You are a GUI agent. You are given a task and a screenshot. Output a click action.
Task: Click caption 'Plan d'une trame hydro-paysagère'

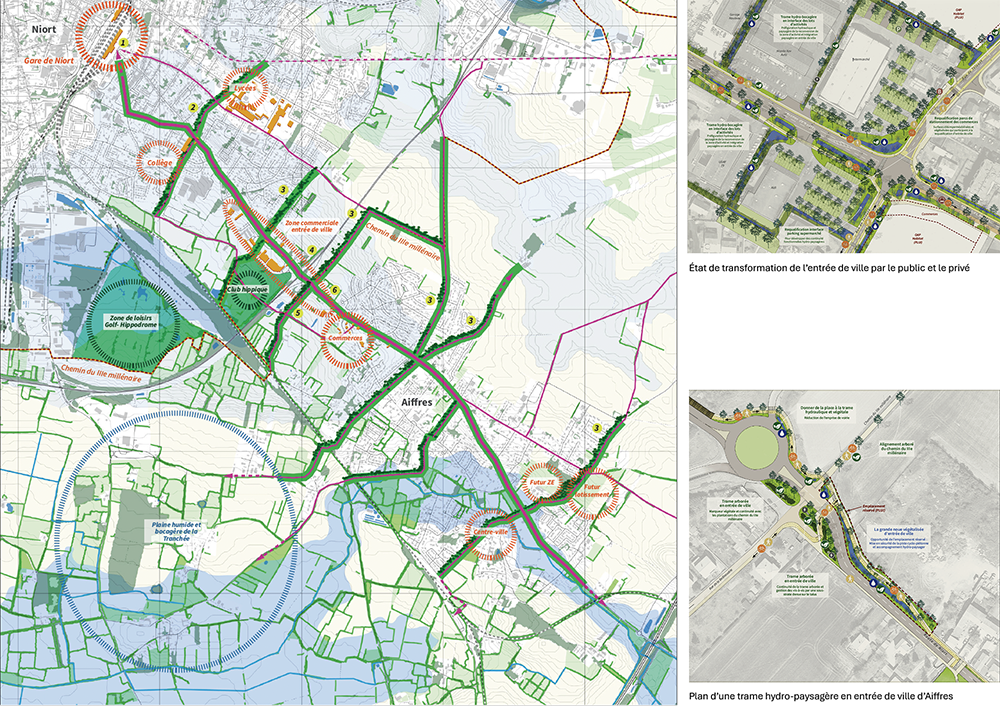point(821,696)
